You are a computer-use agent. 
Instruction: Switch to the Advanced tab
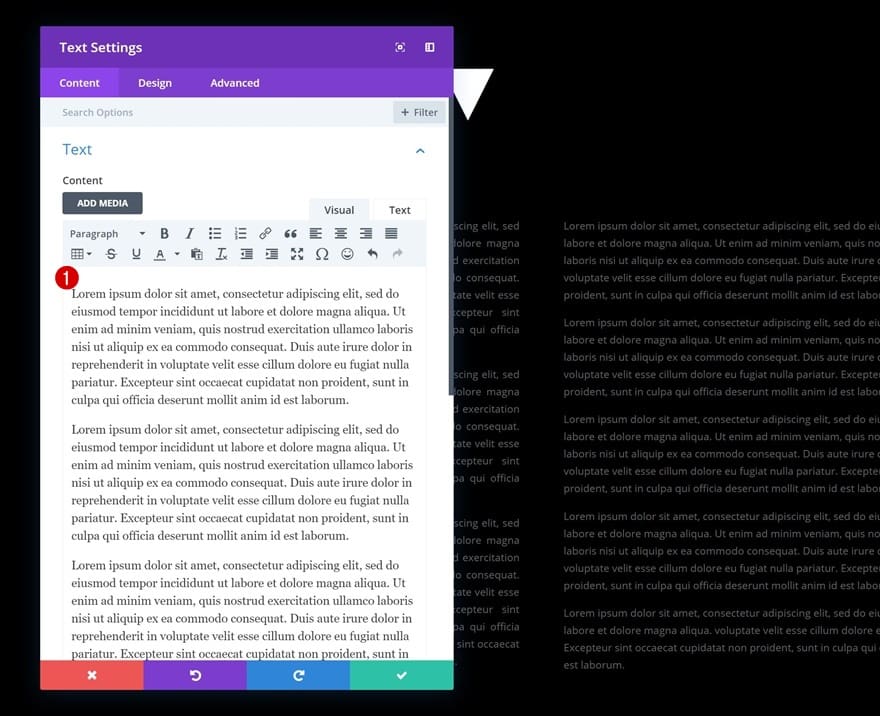(x=235, y=83)
